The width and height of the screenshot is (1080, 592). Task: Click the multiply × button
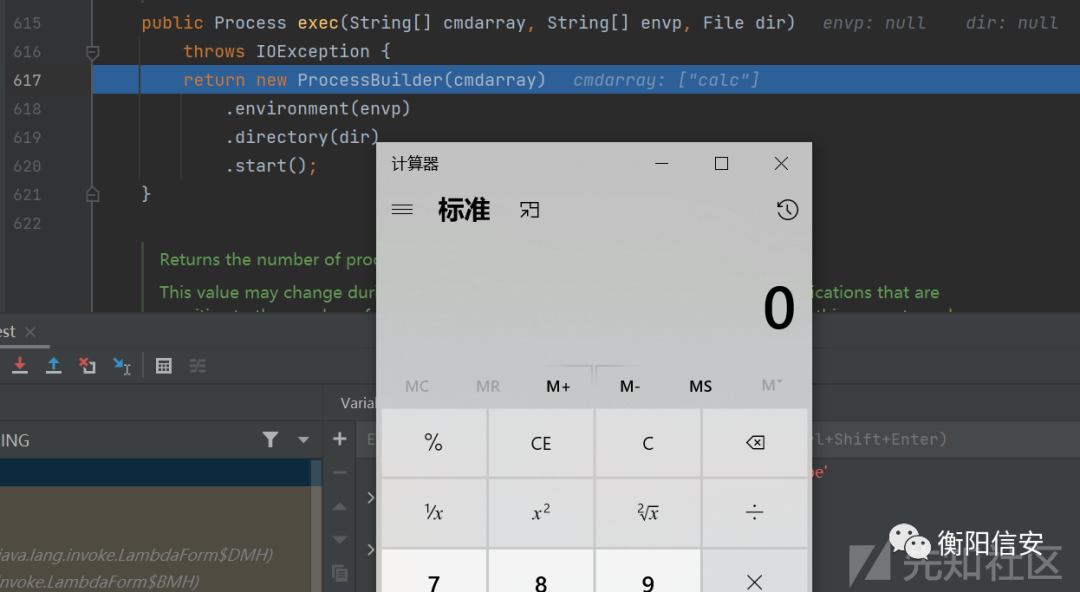755,571
